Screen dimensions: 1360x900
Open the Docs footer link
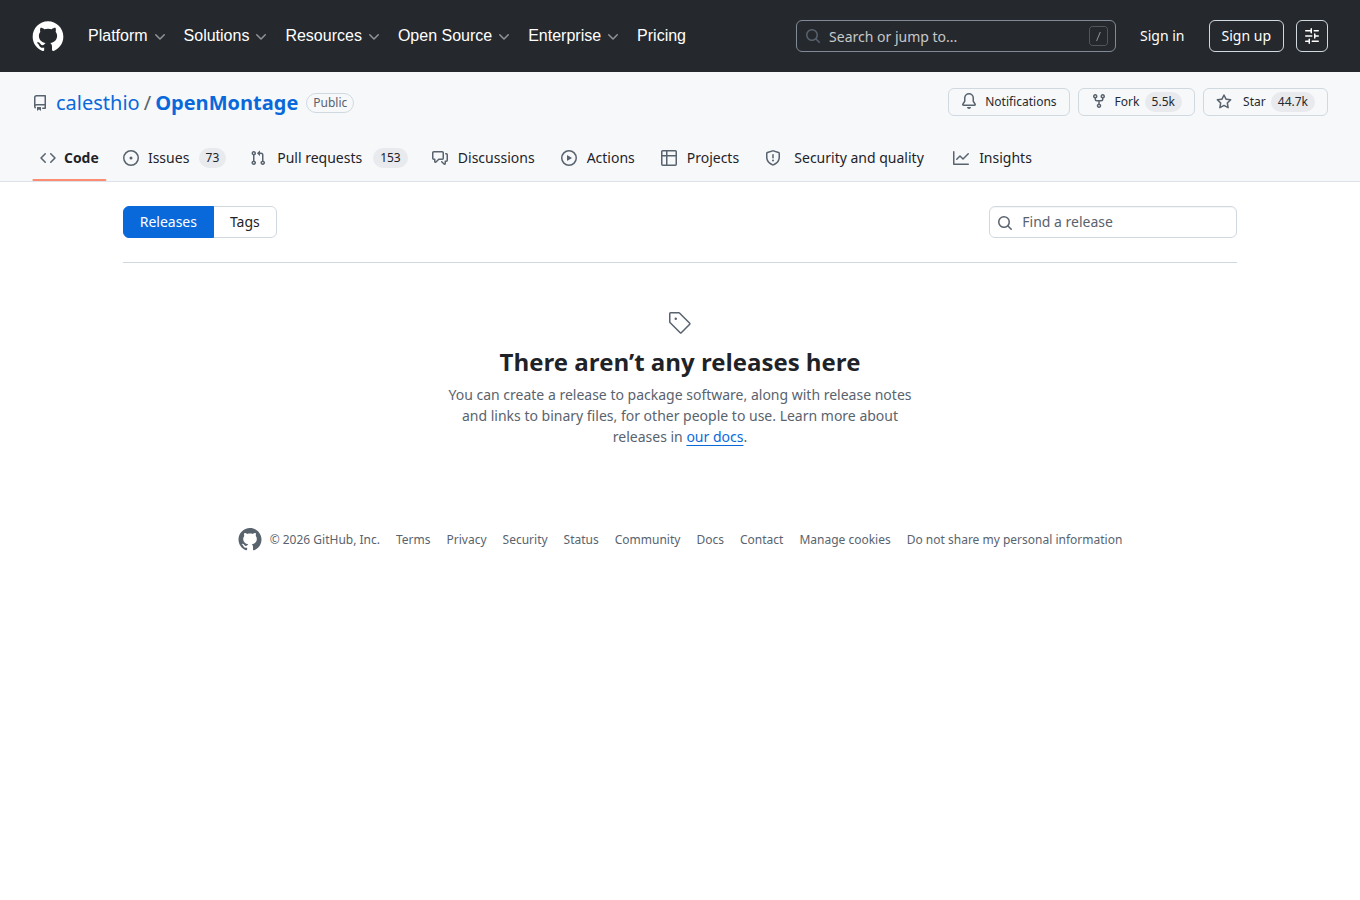710,540
